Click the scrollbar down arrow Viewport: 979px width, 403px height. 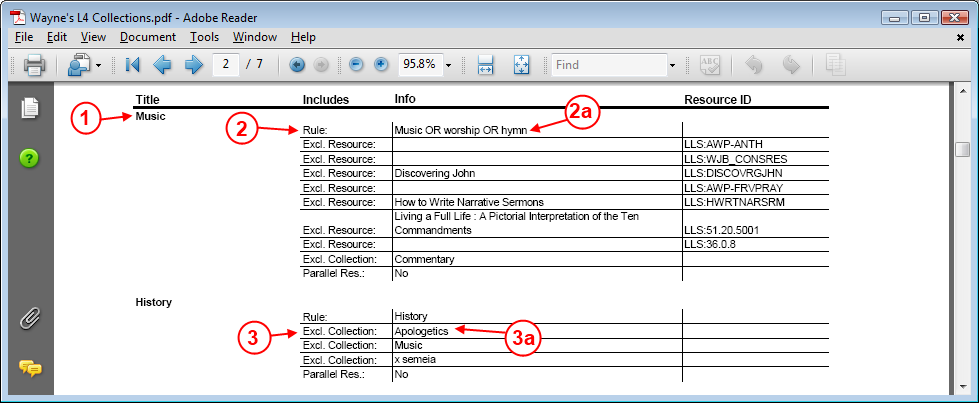coord(963,387)
